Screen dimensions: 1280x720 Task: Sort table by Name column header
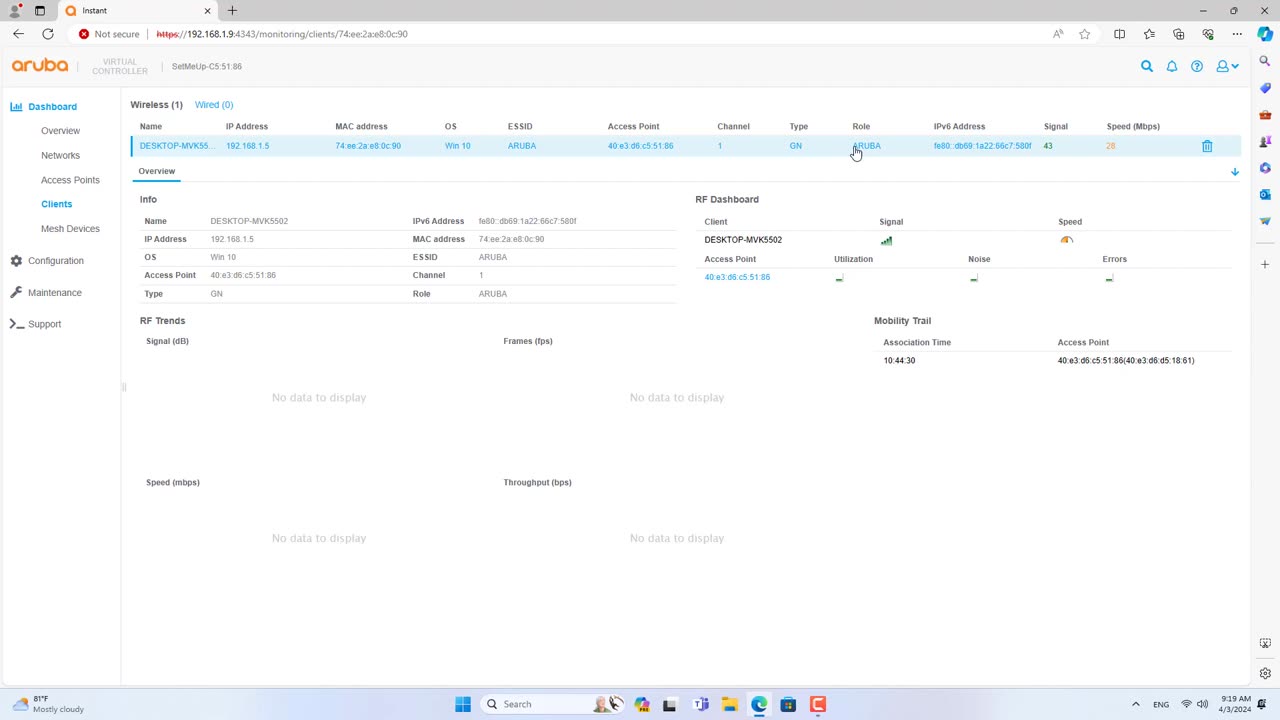(151, 127)
